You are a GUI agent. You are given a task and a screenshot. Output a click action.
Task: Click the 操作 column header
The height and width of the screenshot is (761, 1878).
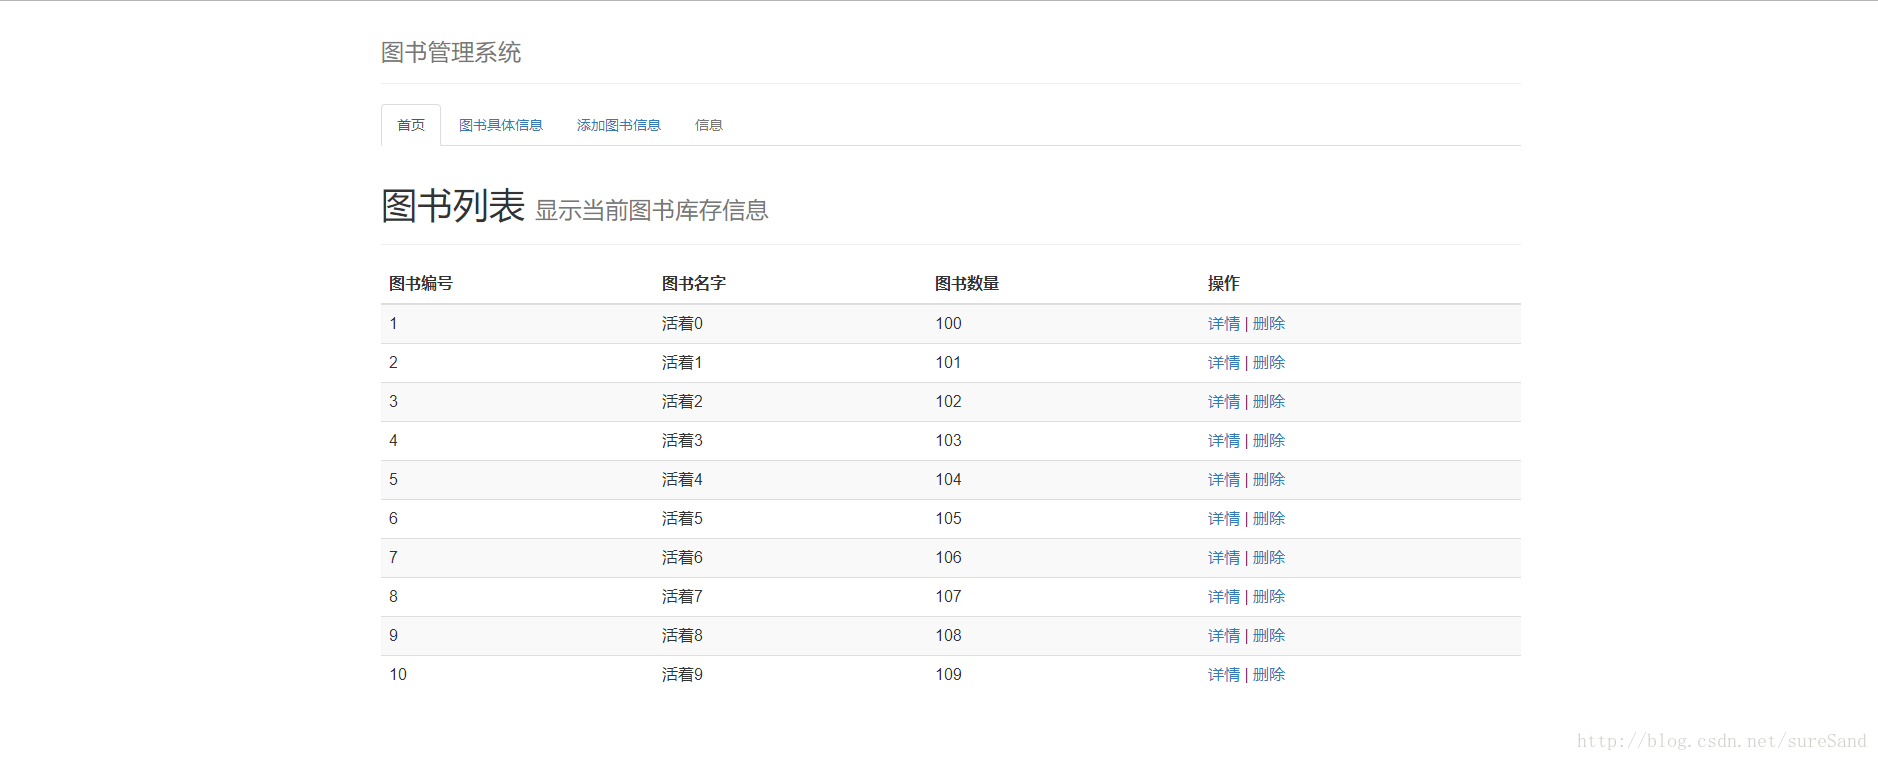tap(1224, 284)
